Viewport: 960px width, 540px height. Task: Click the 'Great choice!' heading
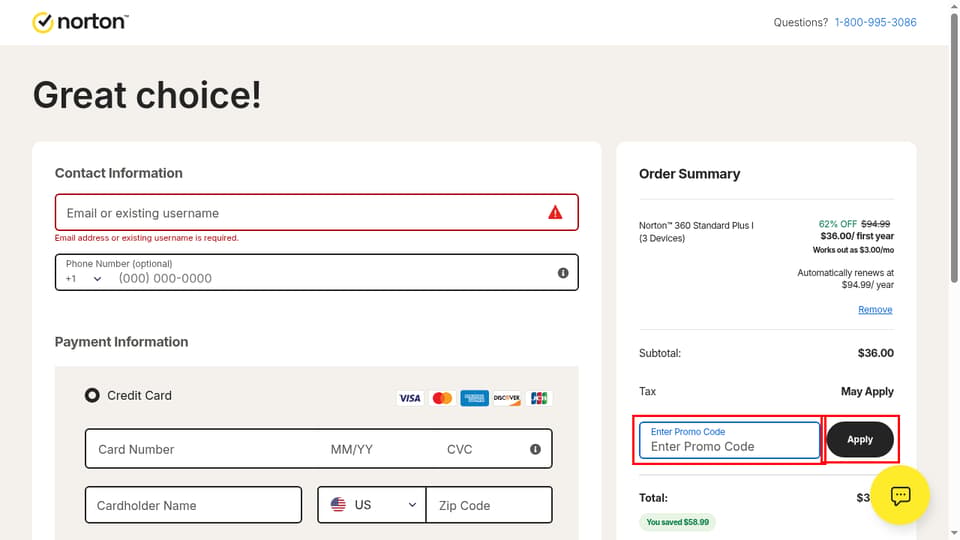(147, 96)
